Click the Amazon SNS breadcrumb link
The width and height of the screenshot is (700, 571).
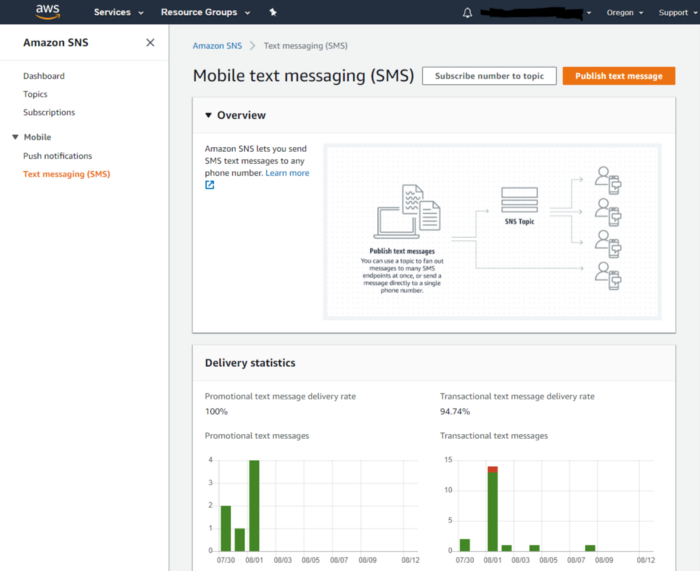coord(217,46)
